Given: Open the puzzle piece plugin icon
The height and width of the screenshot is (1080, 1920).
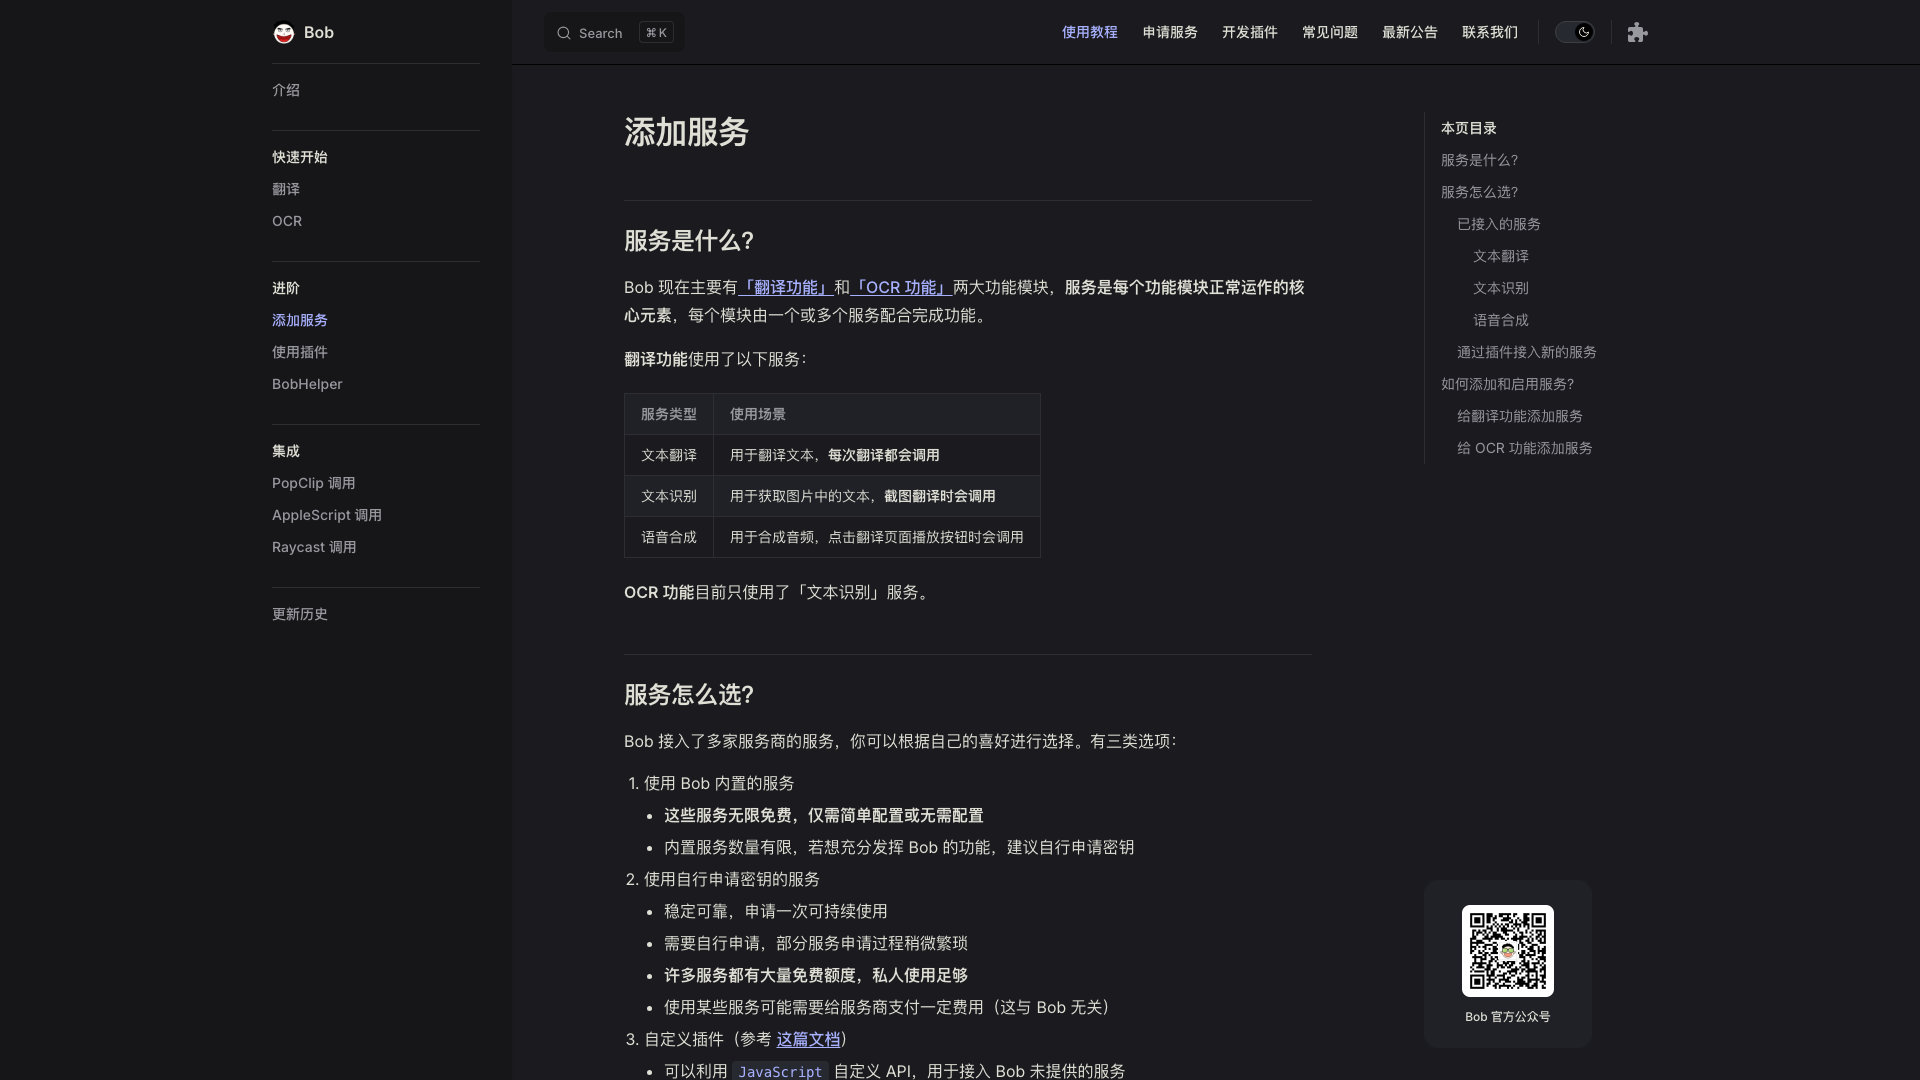Looking at the screenshot, I should pos(1637,33).
